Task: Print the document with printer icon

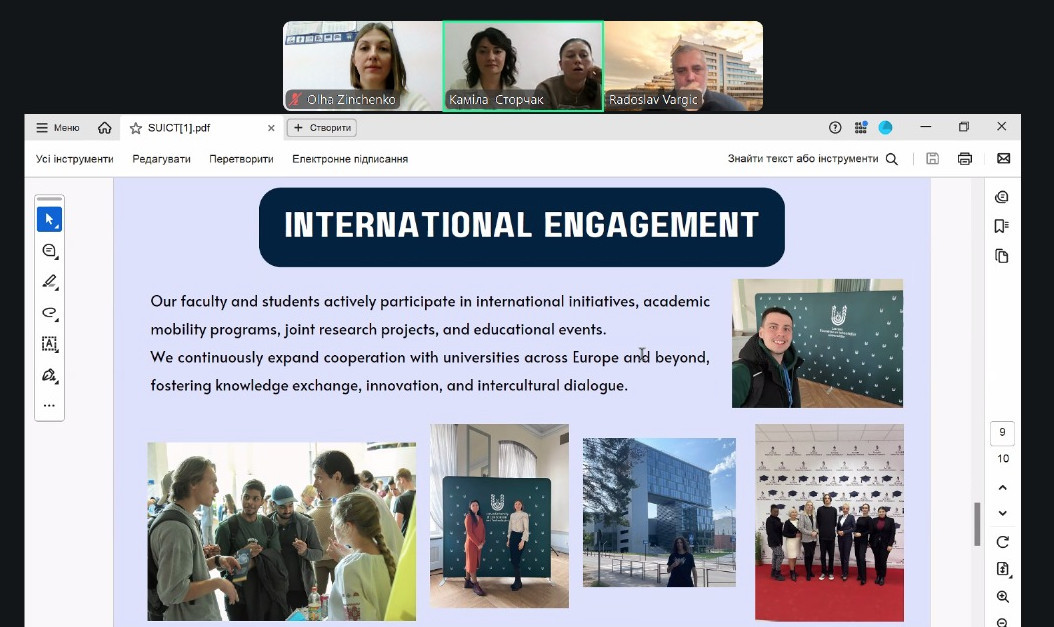Action: [x=964, y=158]
